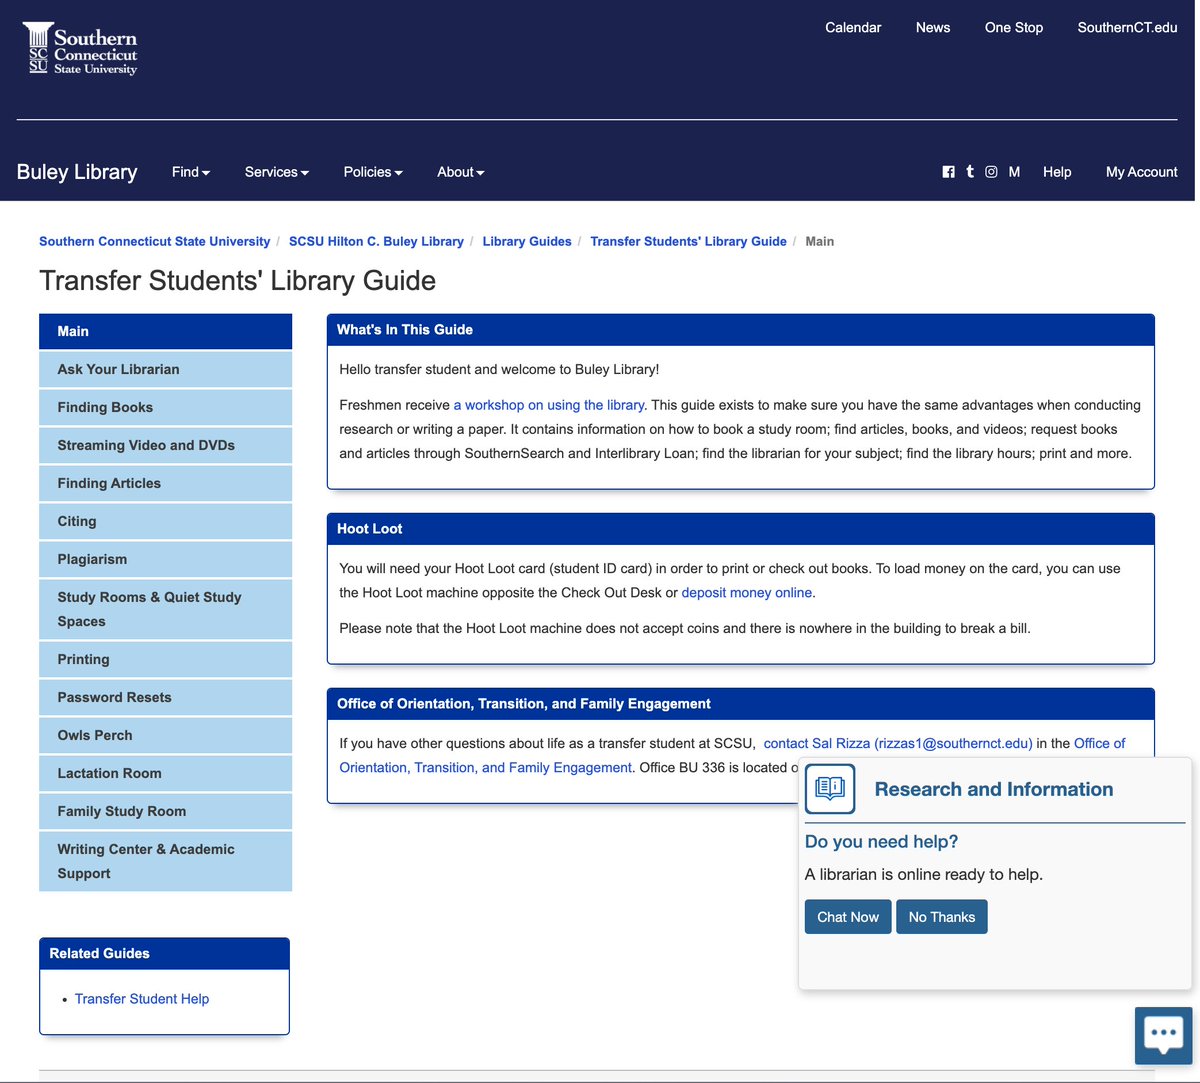Screen dimensions: 1200x1083
Task: Open the Citing page
Action: (165, 521)
